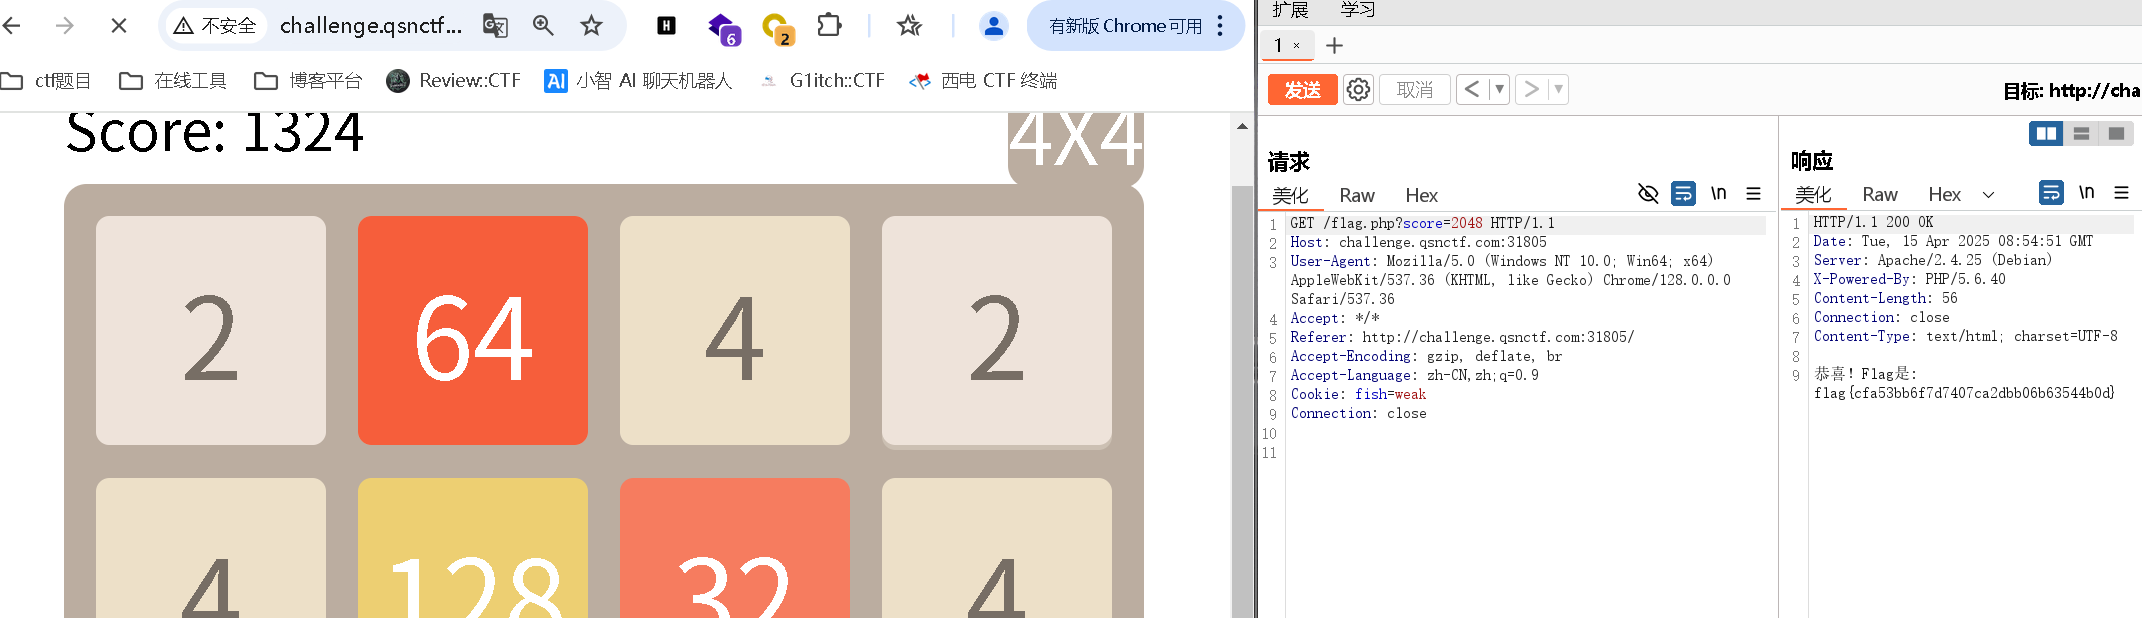Open the G1itch::CTF bookmark

pyautogui.click(x=822, y=80)
